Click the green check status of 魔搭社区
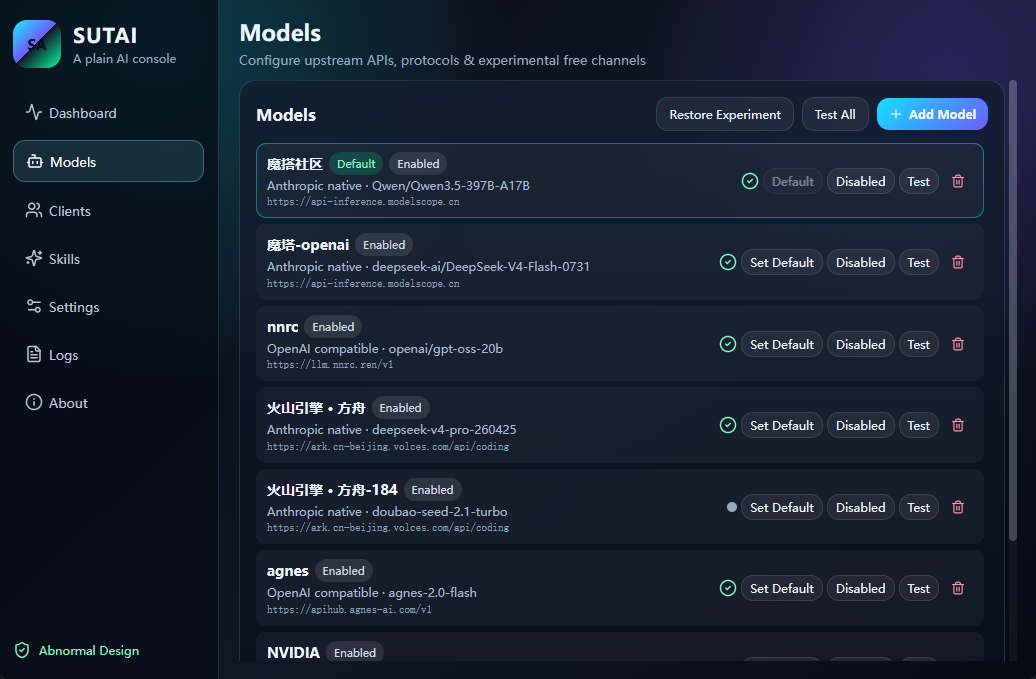Viewport: 1036px width, 679px height. [x=749, y=181]
